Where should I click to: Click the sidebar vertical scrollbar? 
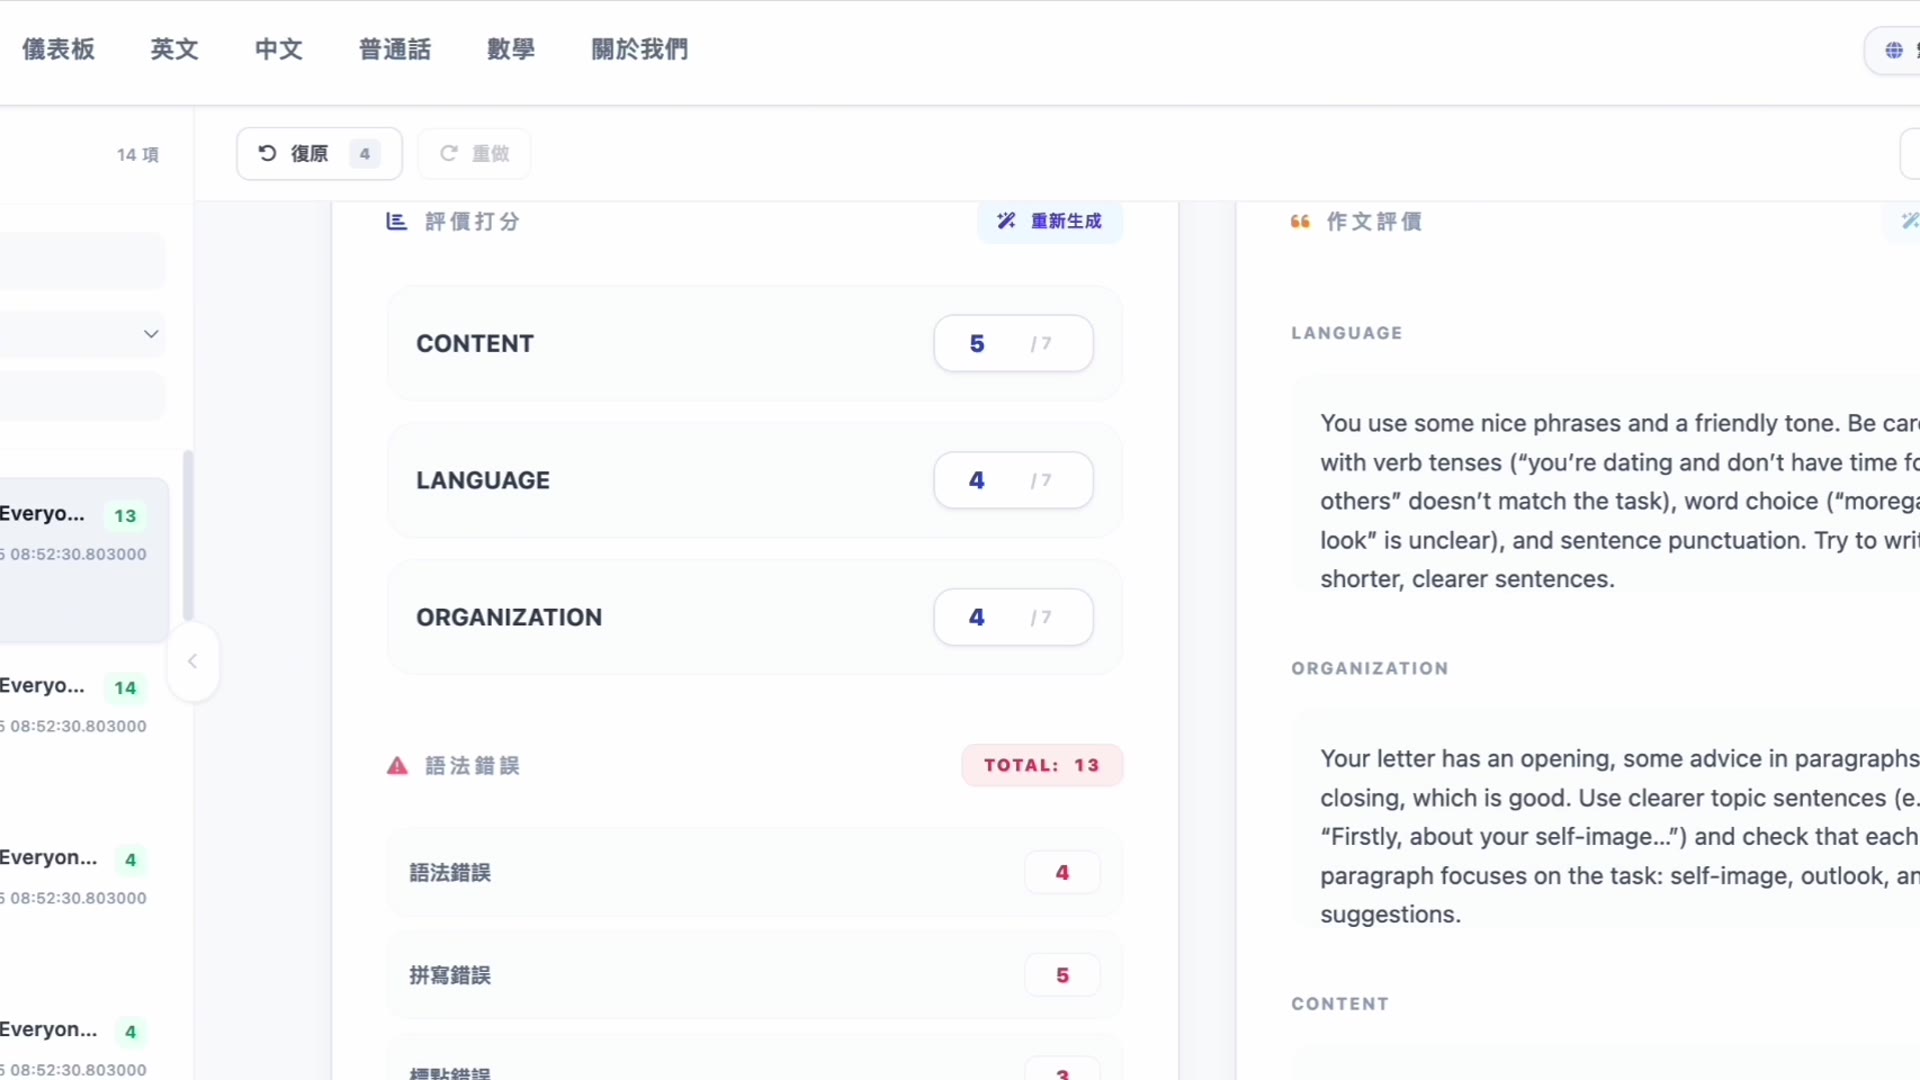187,535
